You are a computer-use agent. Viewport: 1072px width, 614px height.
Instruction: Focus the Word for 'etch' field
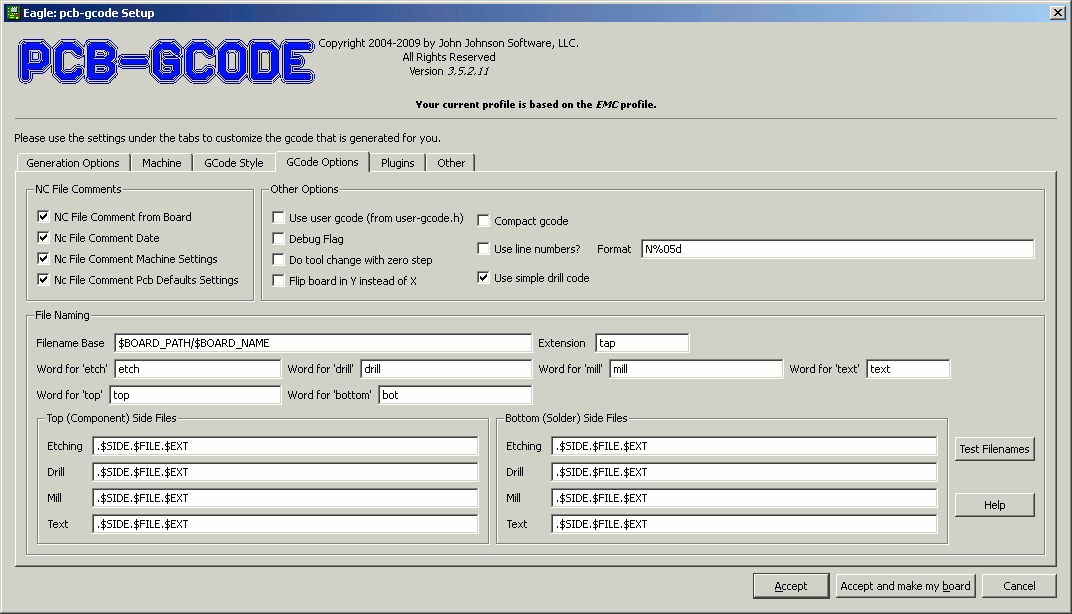(x=198, y=369)
